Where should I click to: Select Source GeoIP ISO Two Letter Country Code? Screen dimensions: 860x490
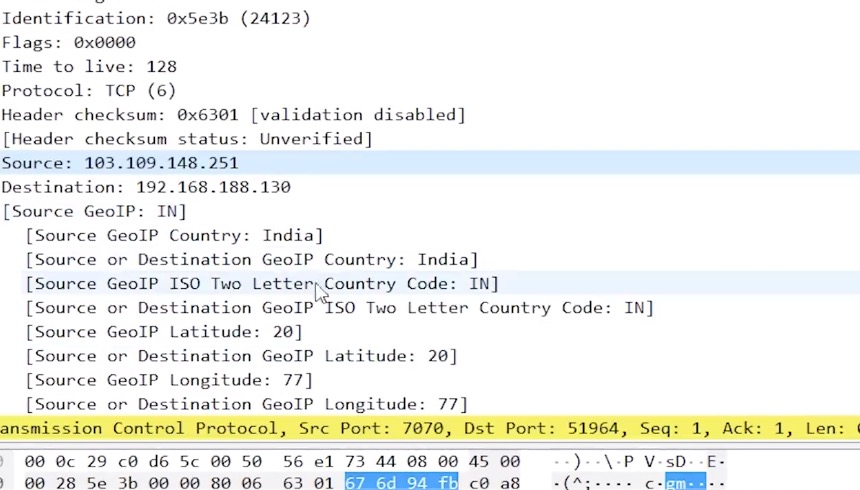[261, 283]
